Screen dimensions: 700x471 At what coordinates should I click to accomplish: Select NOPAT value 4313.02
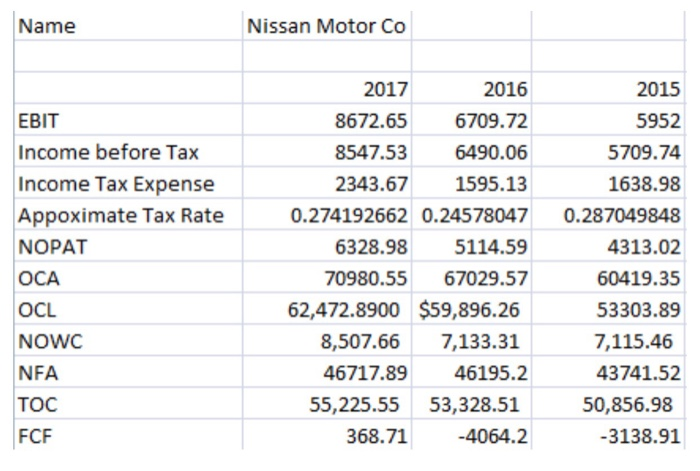608,246
